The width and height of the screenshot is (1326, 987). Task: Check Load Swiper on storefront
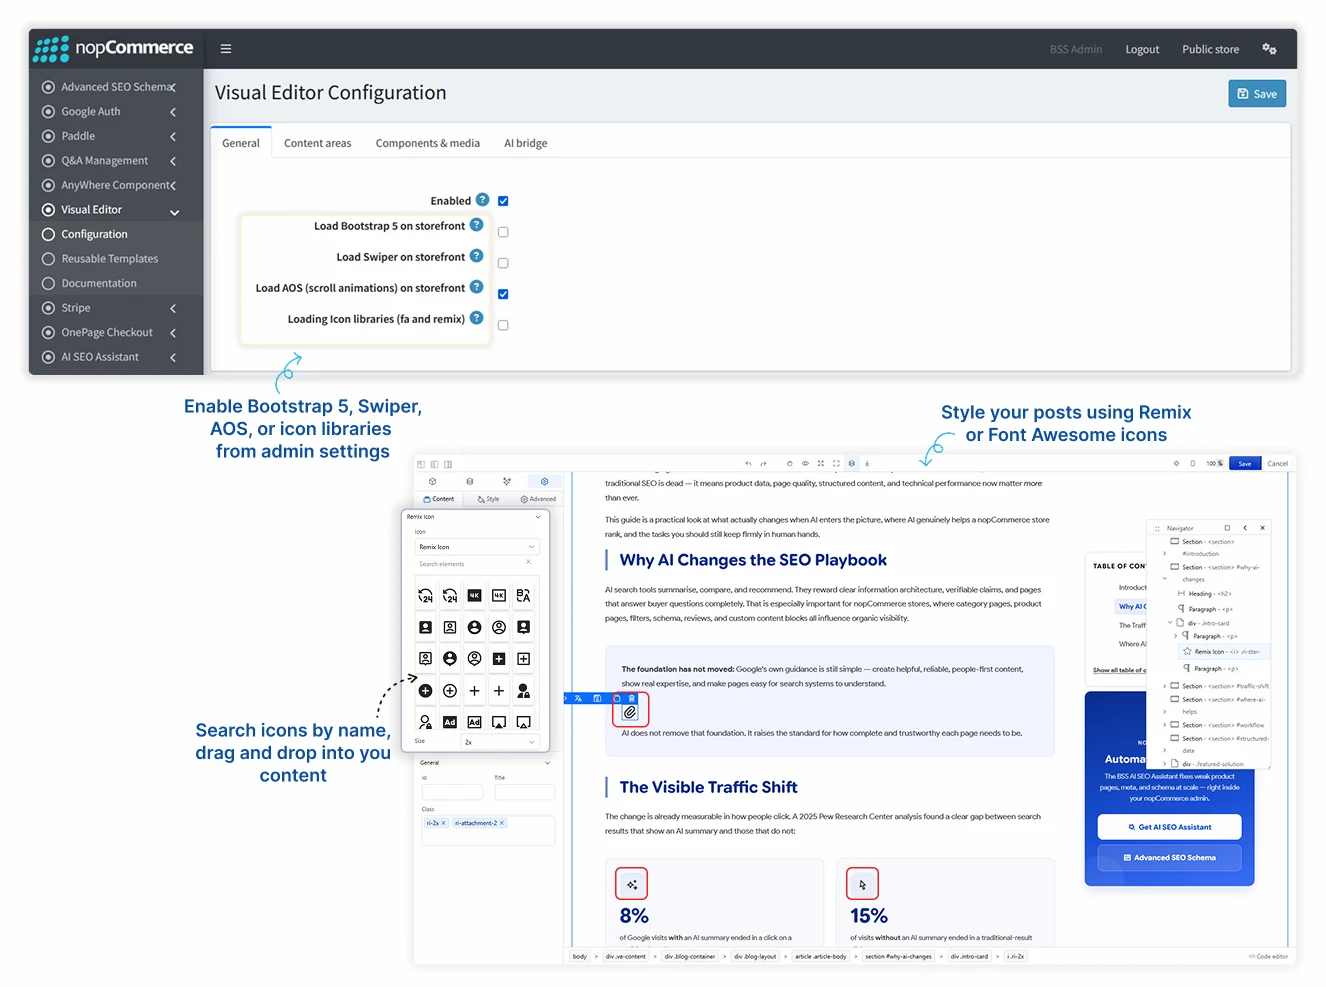click(503, 263)
